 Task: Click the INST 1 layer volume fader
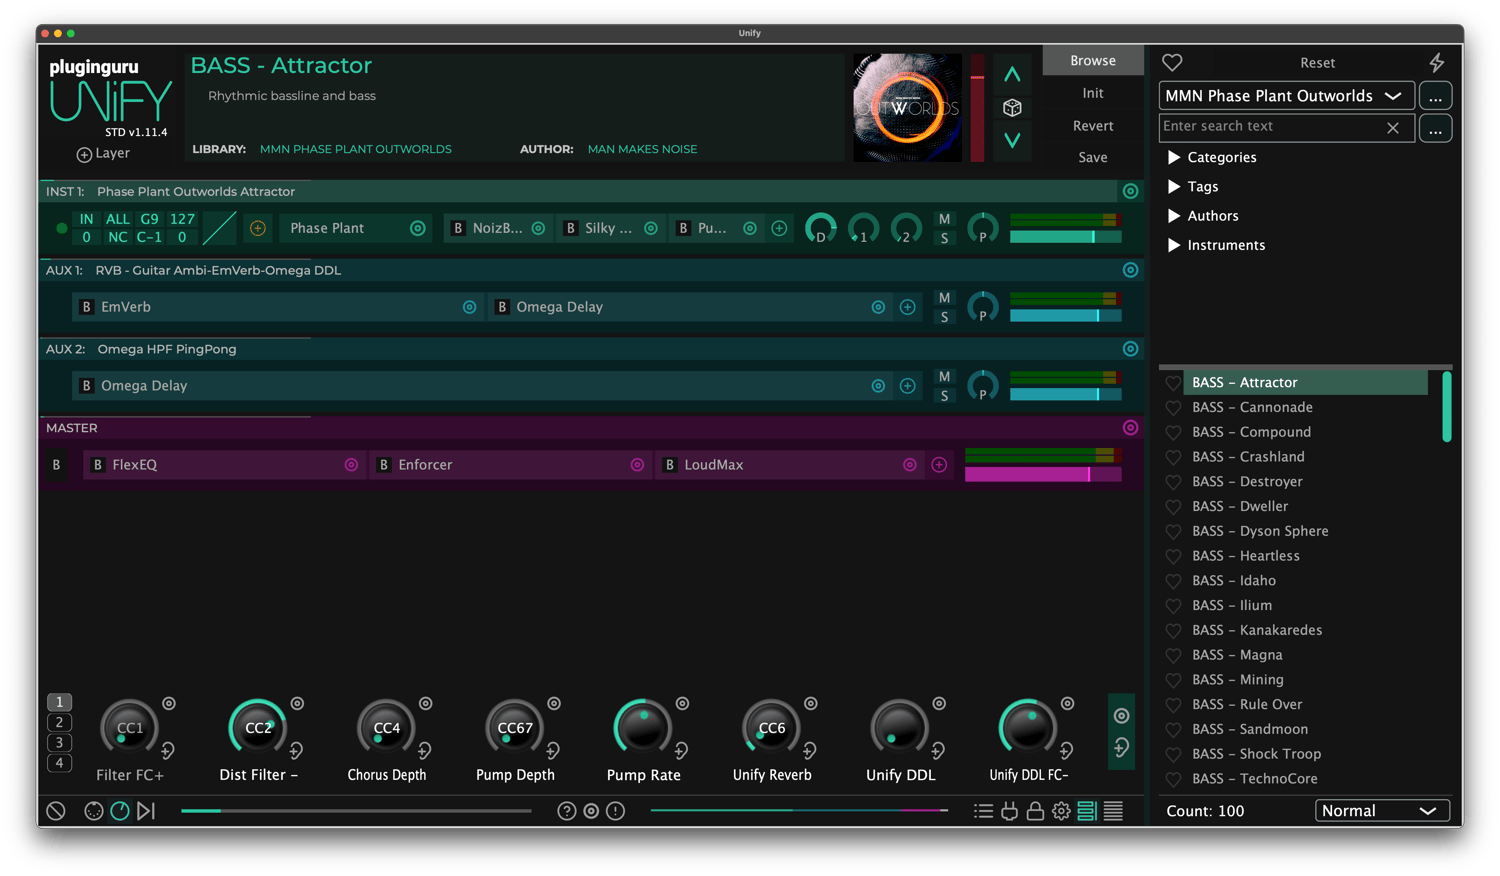pos(1065,237)
